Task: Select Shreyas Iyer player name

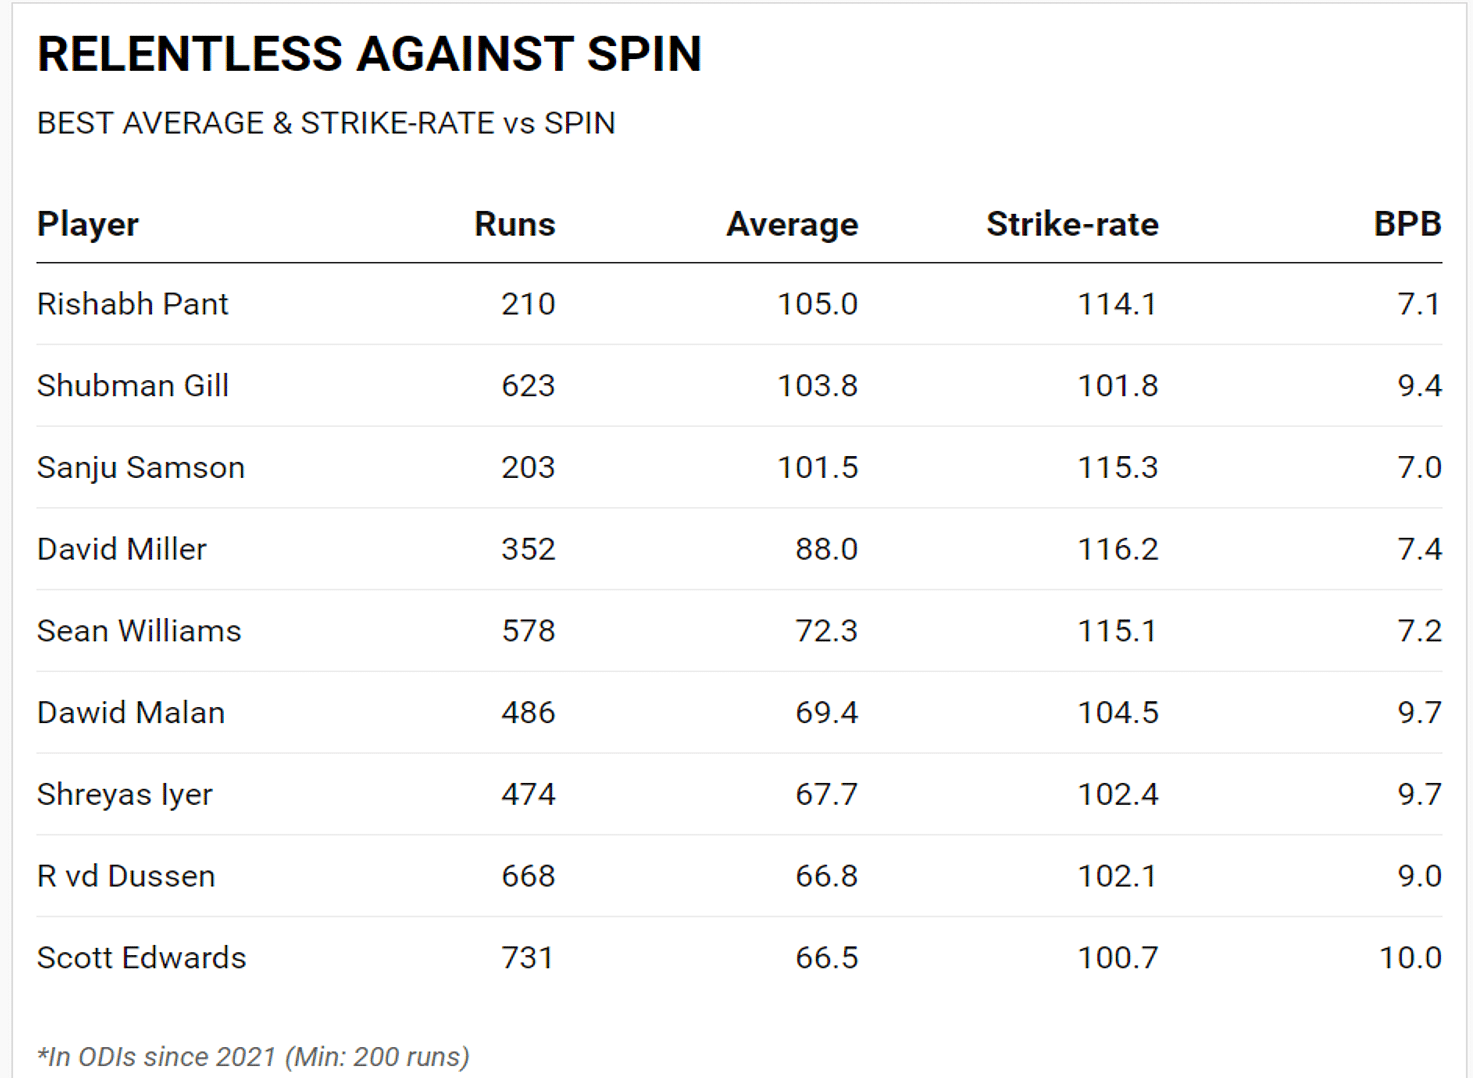Action: coord(124,795)
